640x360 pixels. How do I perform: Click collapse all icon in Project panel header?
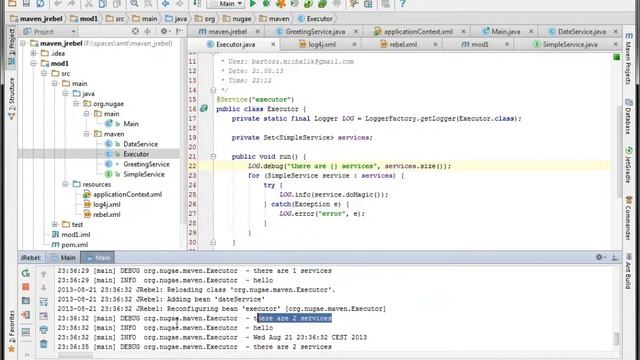click(x=147, y=31)
